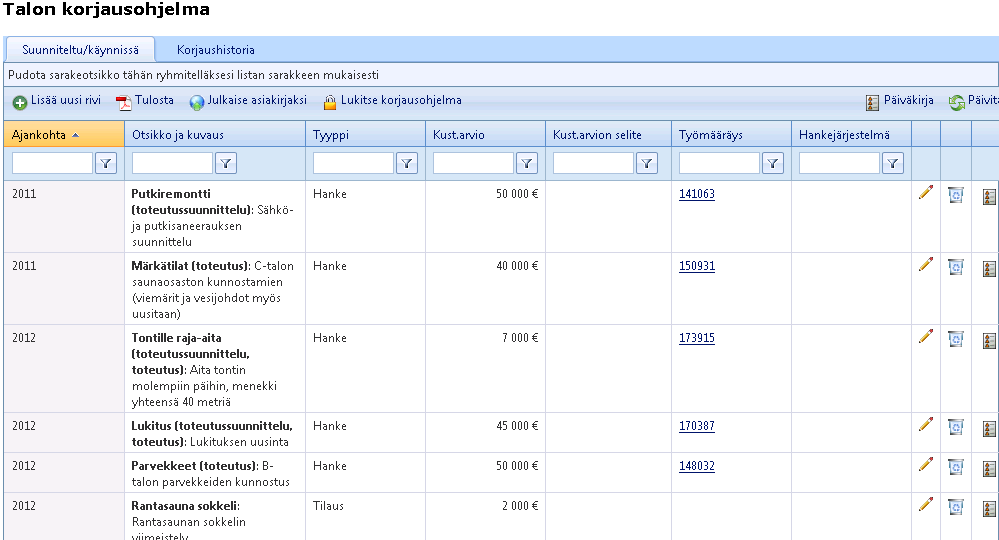Open diary icon for Lukitus row
Image resolution: width=999 pixels, height=540 pixels.
(989, 429)
